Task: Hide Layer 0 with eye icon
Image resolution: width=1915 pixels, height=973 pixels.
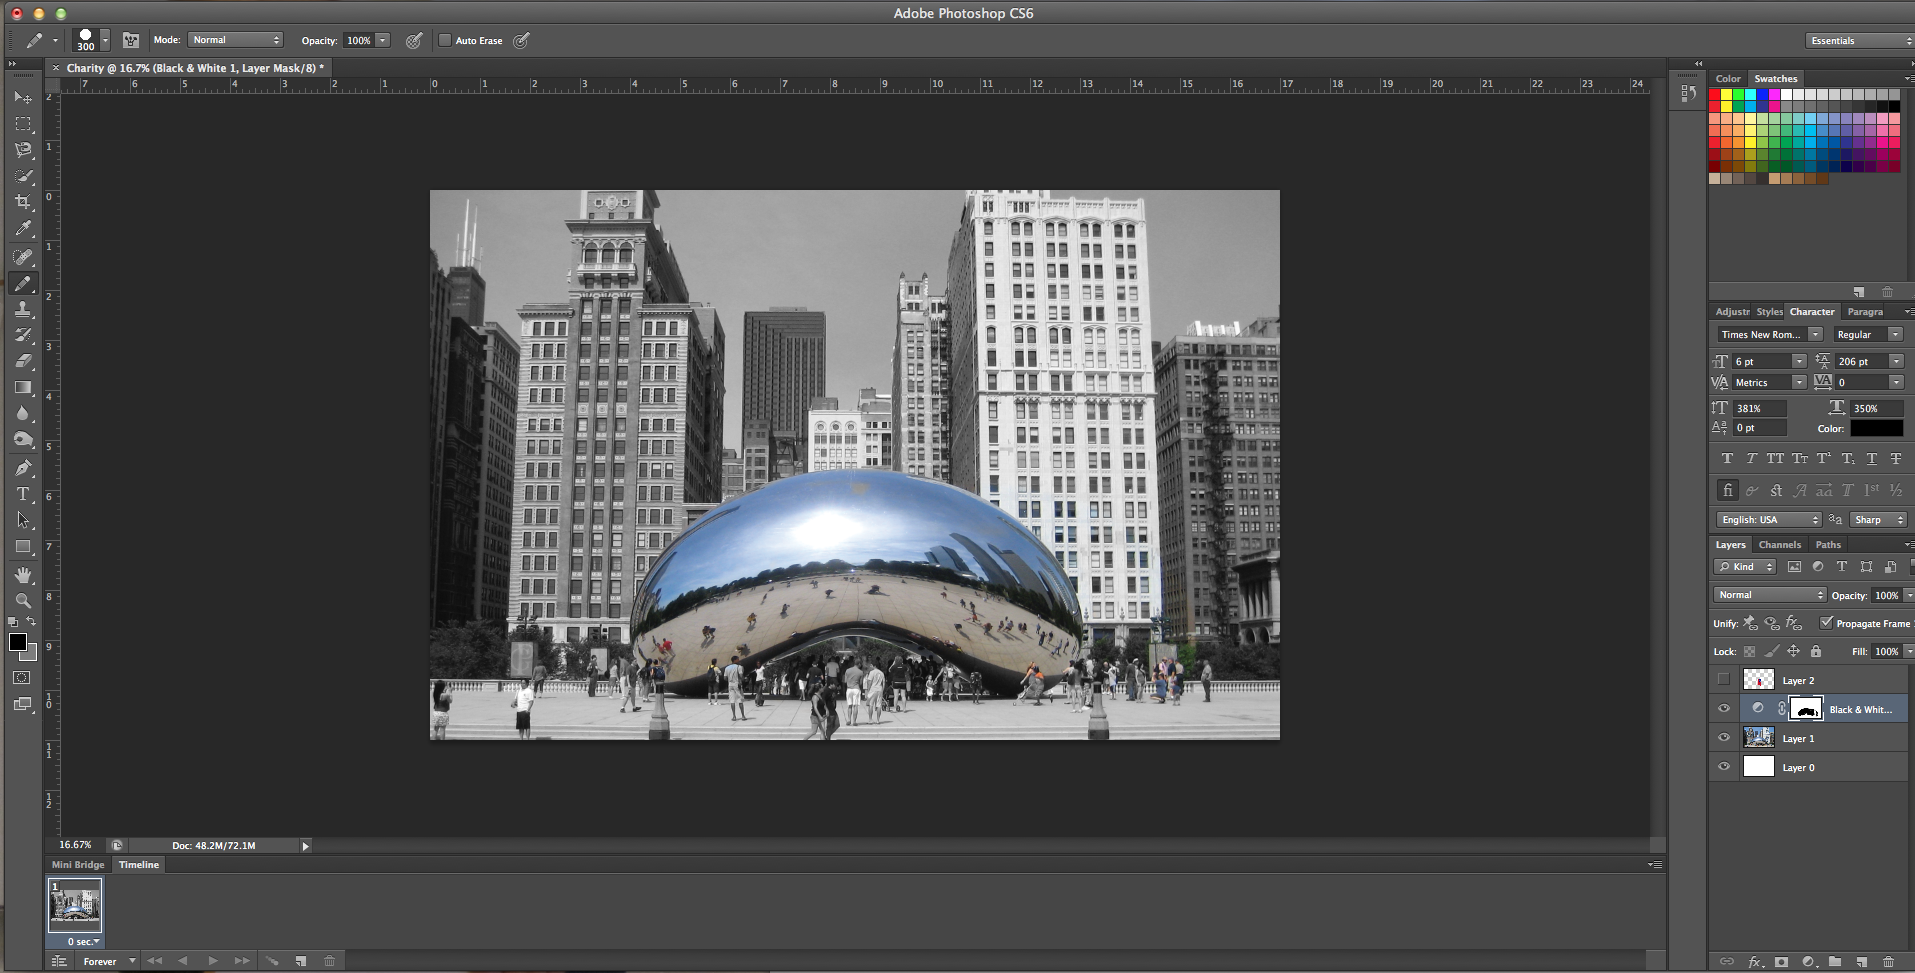Action: pyautogui.click(x=1723, y=767)
